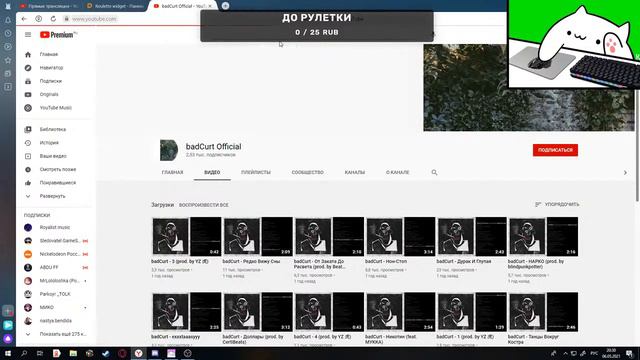Image resolution: width=640 pixels, height=360 pixels.
Task: Open YouTube Music in the sidebar
Action: (x=56, y=108)
